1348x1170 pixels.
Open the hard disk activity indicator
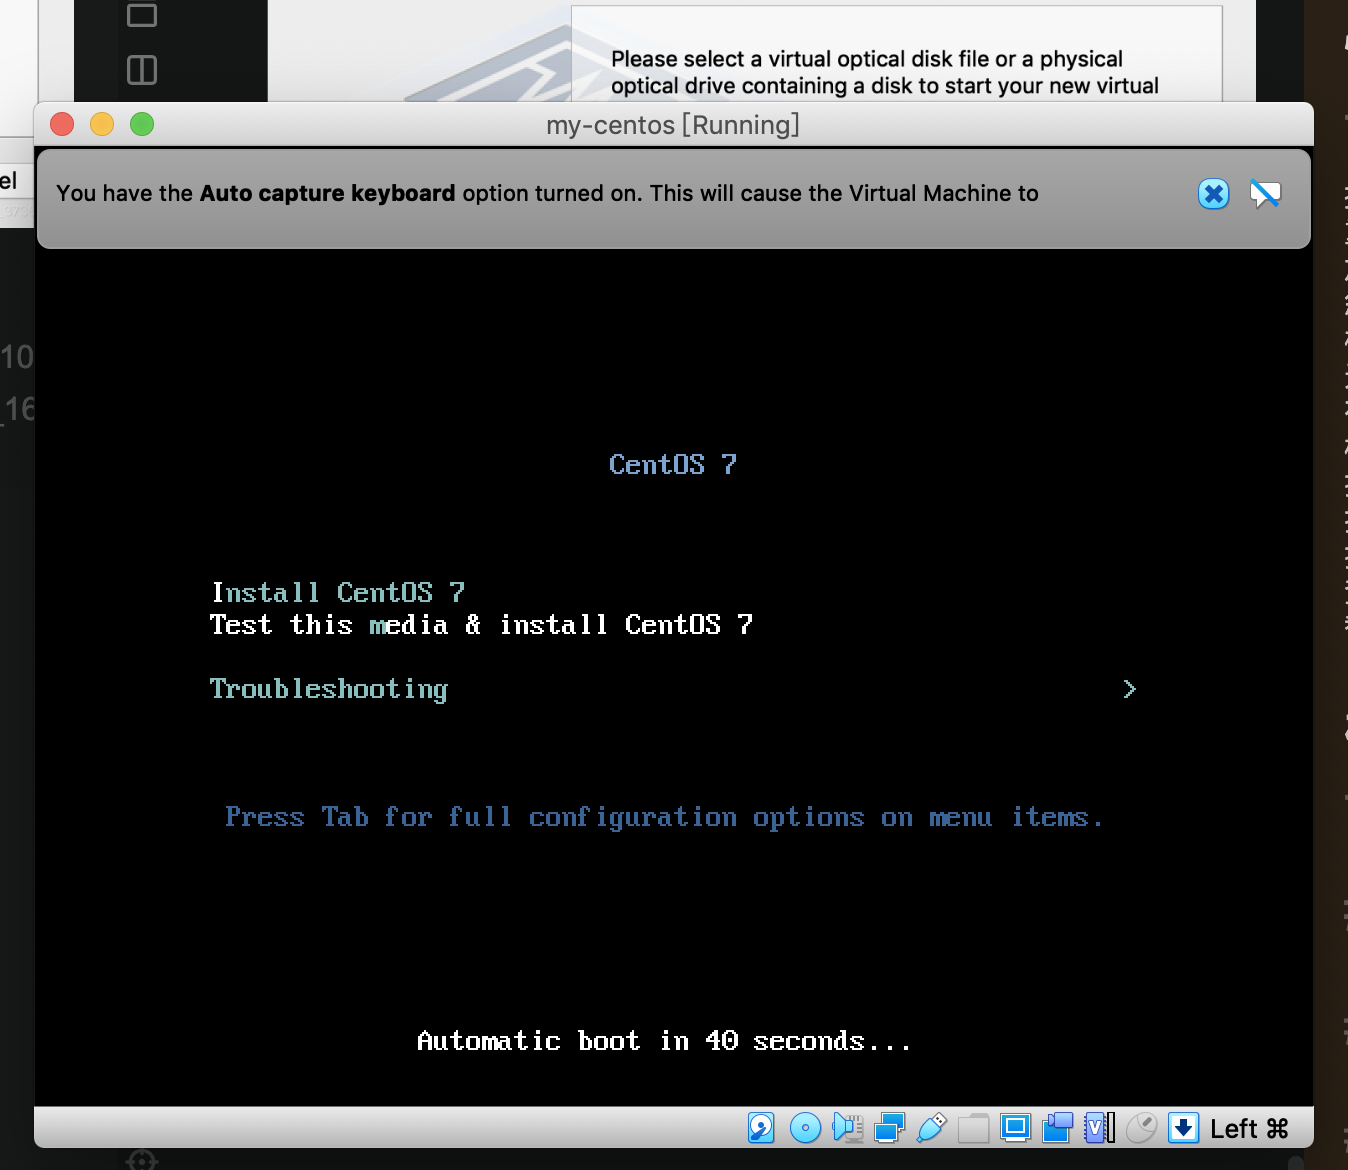[x=761, y=1128]
